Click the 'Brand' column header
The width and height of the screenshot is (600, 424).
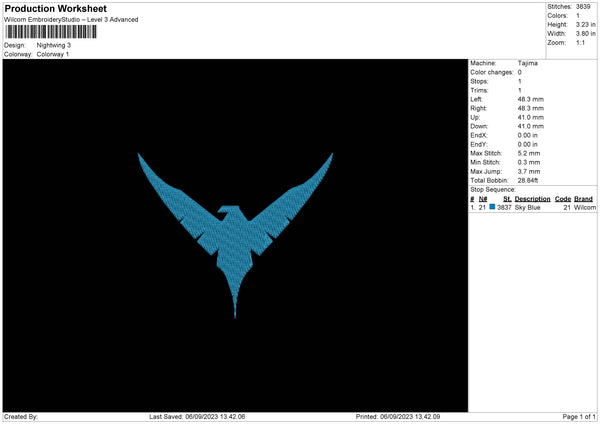(583, 199)
